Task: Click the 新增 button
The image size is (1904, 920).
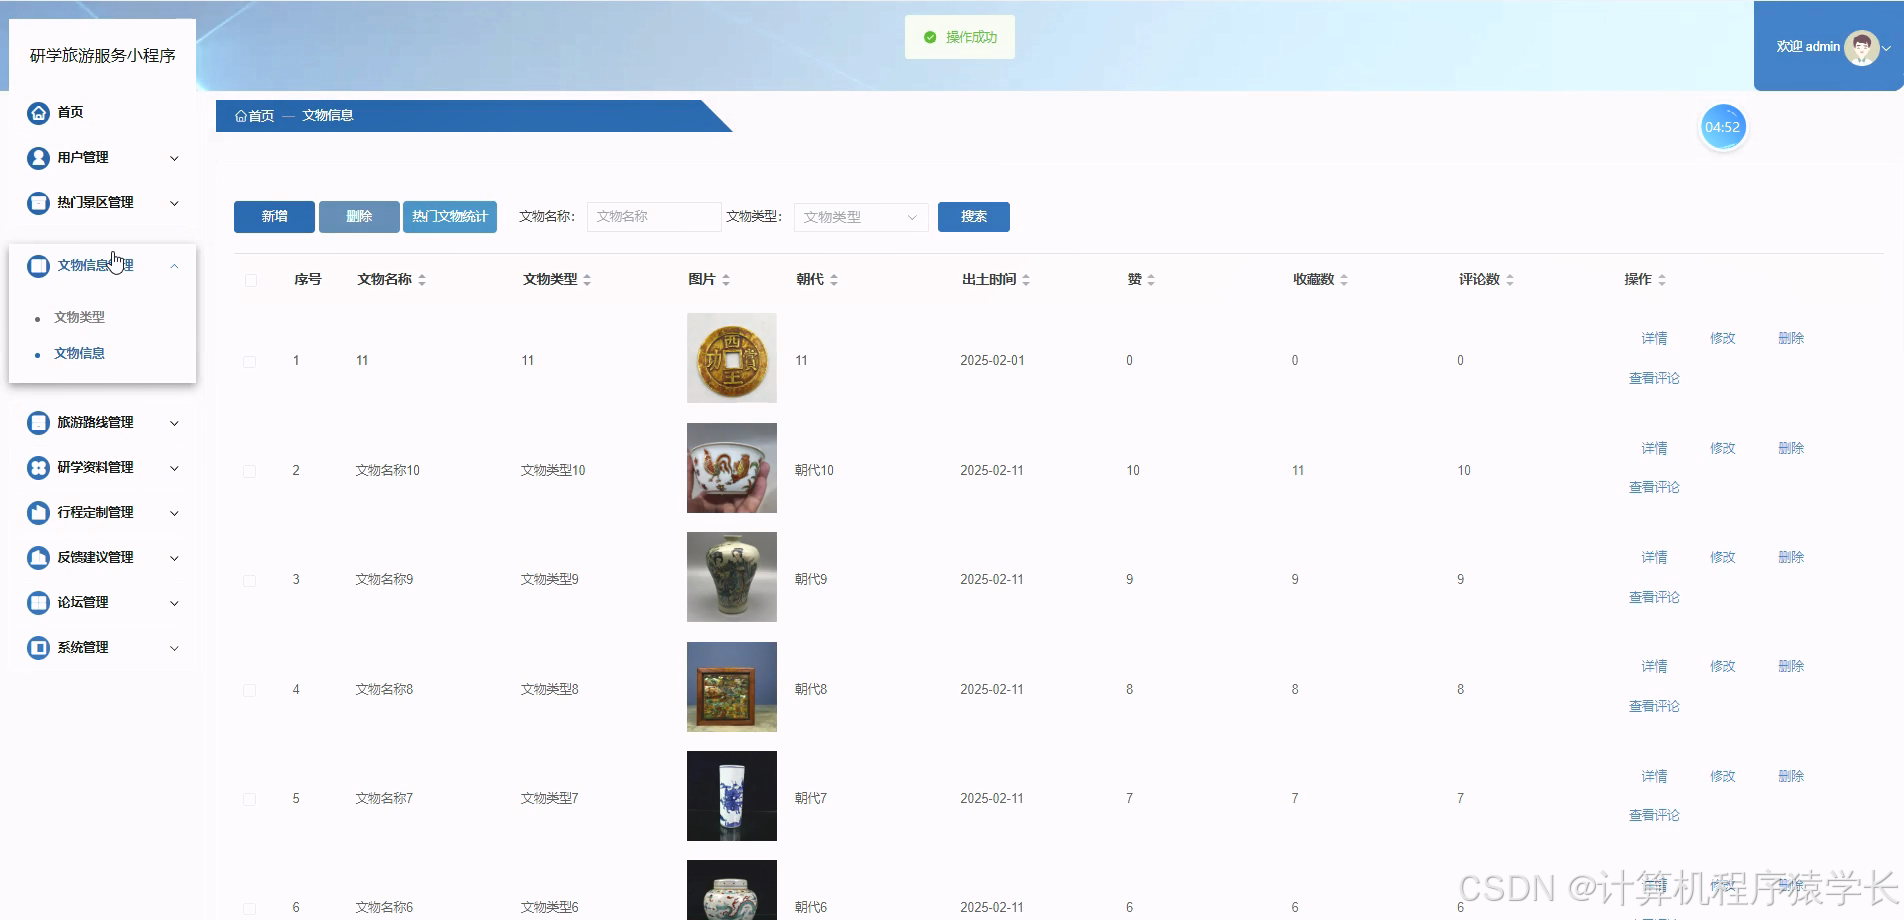Action: (x=274, y=217)
